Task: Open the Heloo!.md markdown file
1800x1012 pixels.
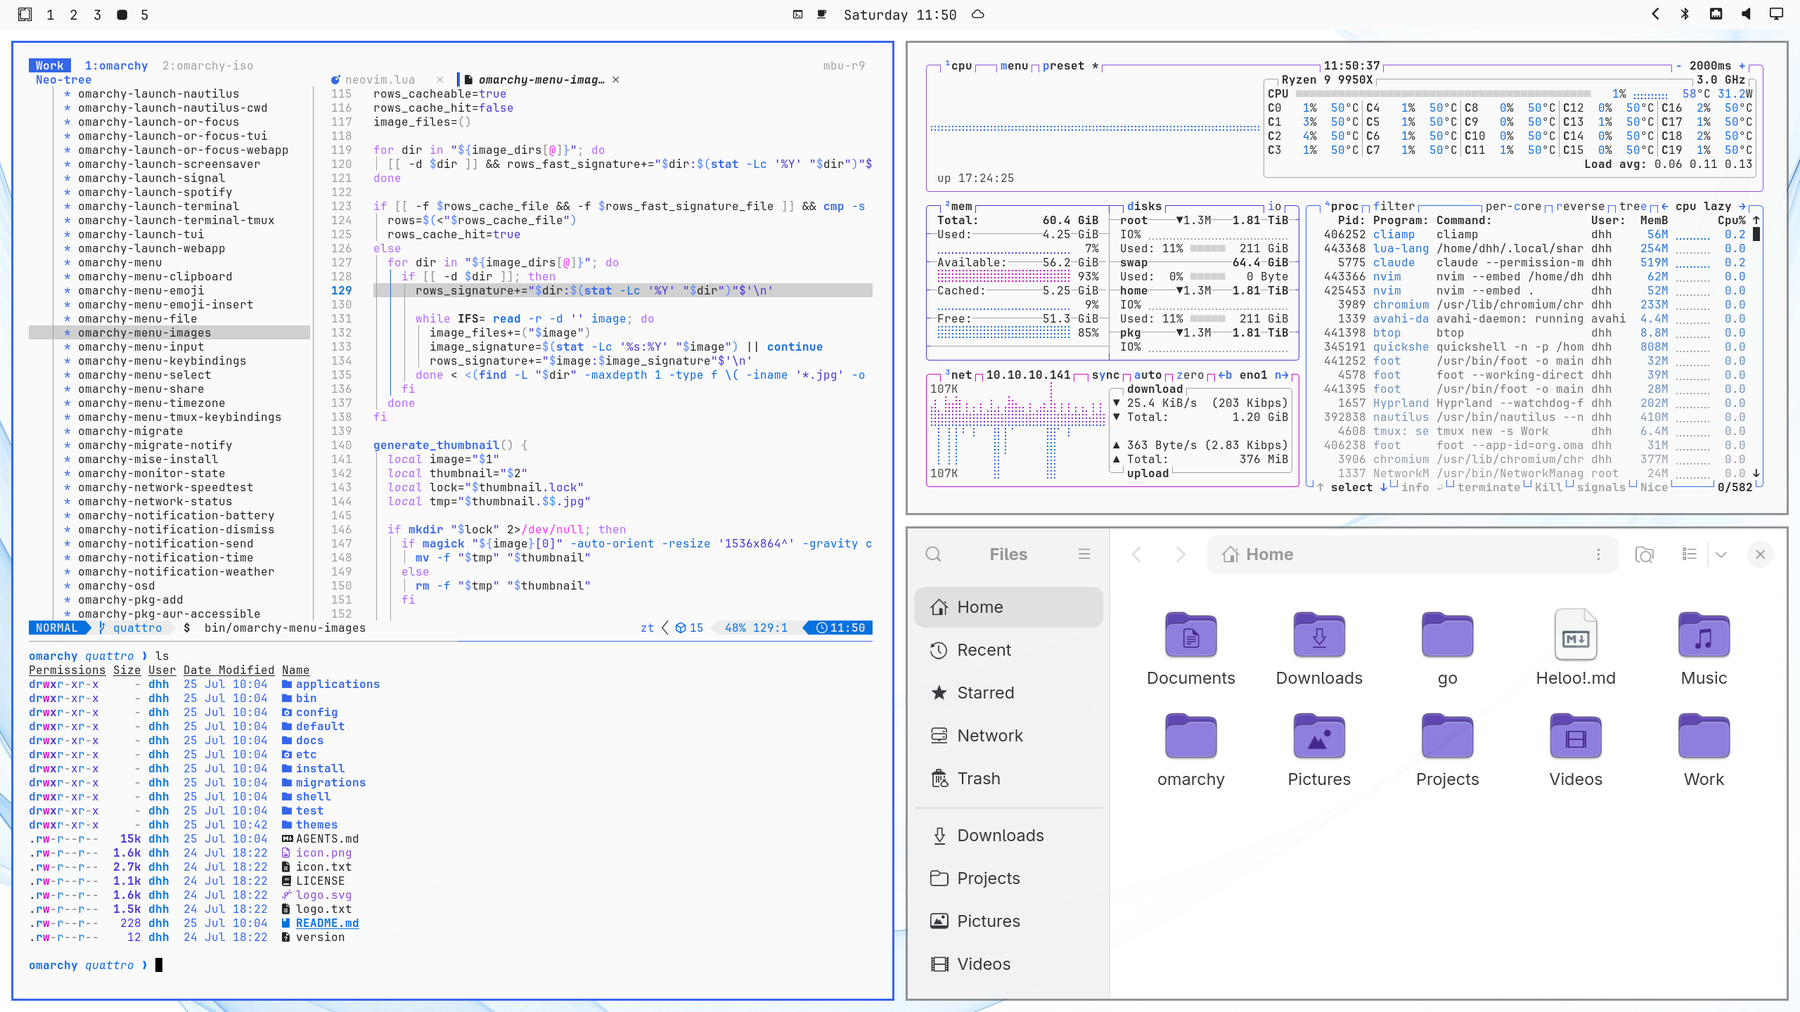Action: pos(1575,648)
